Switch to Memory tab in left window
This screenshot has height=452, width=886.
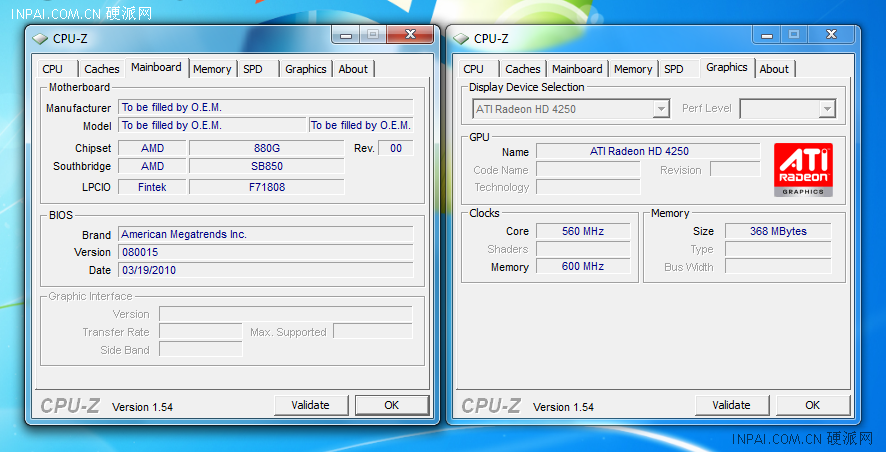[212, 69]
